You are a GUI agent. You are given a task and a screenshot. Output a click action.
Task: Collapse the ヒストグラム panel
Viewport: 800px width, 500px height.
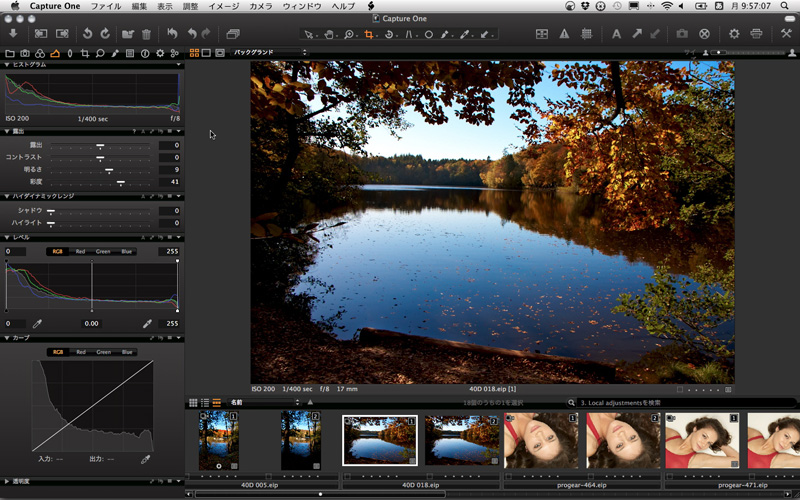[7, 65]
